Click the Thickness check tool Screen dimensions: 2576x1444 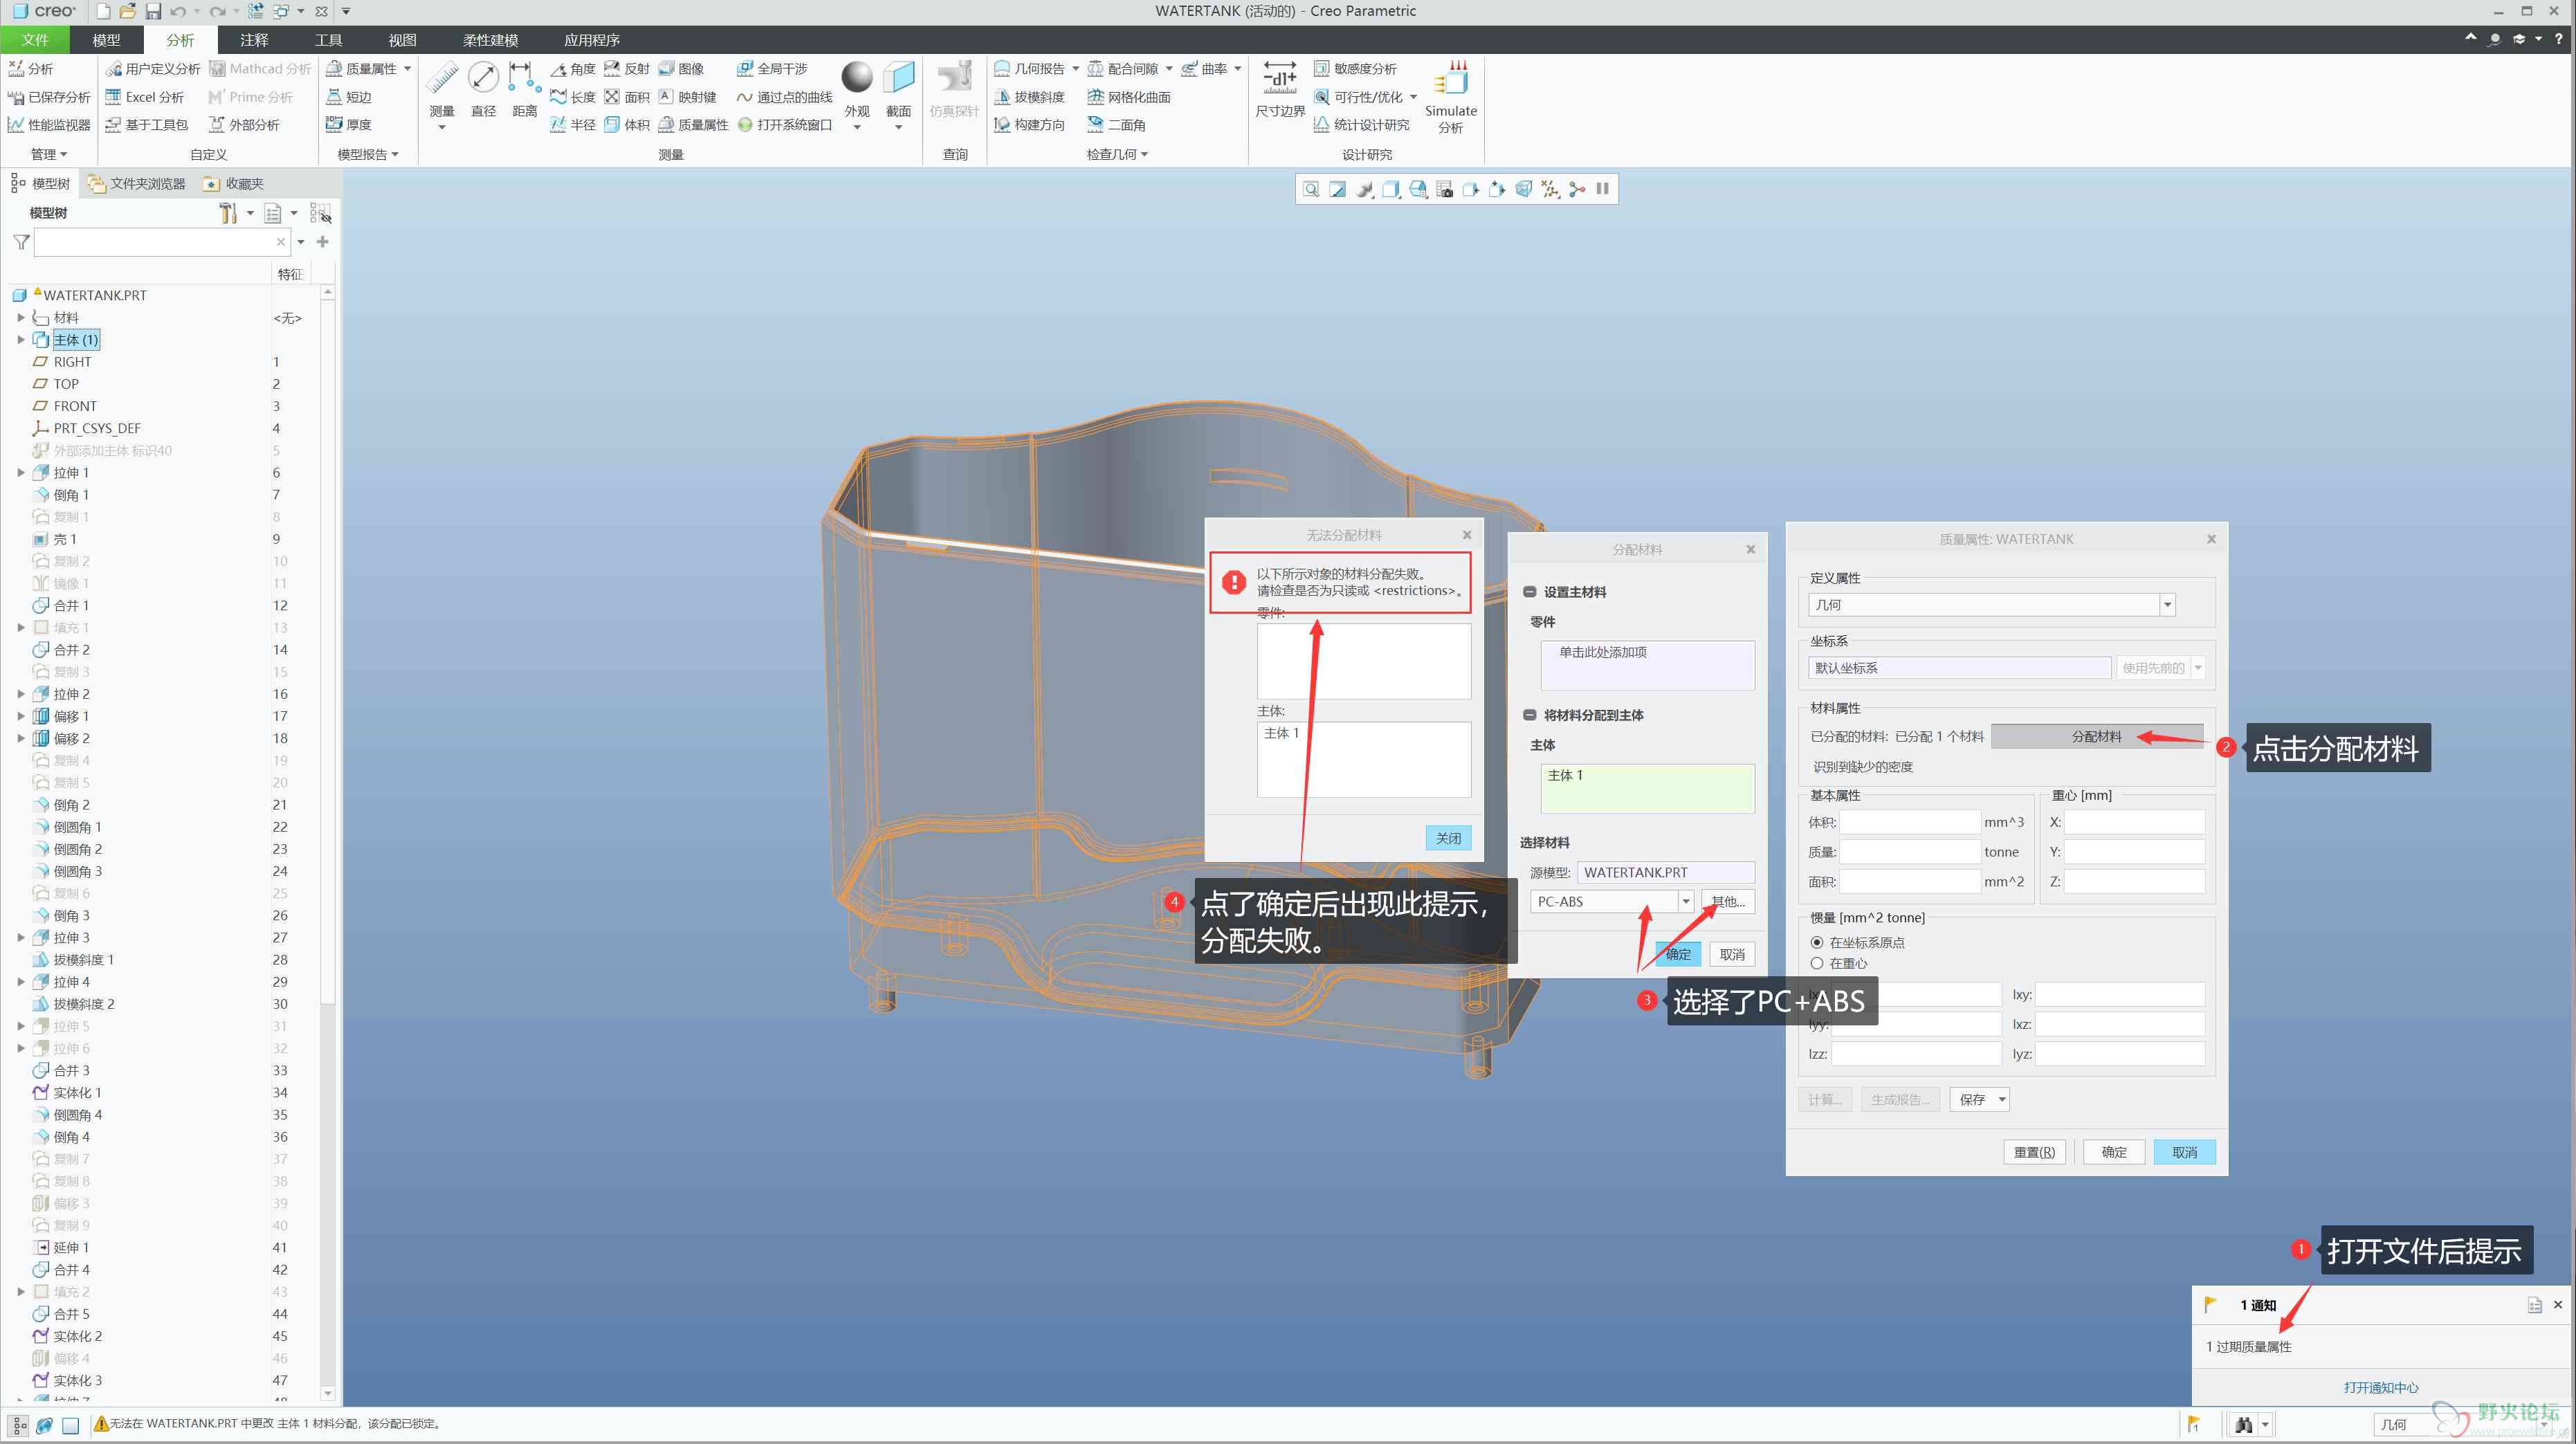pos(348,125)
